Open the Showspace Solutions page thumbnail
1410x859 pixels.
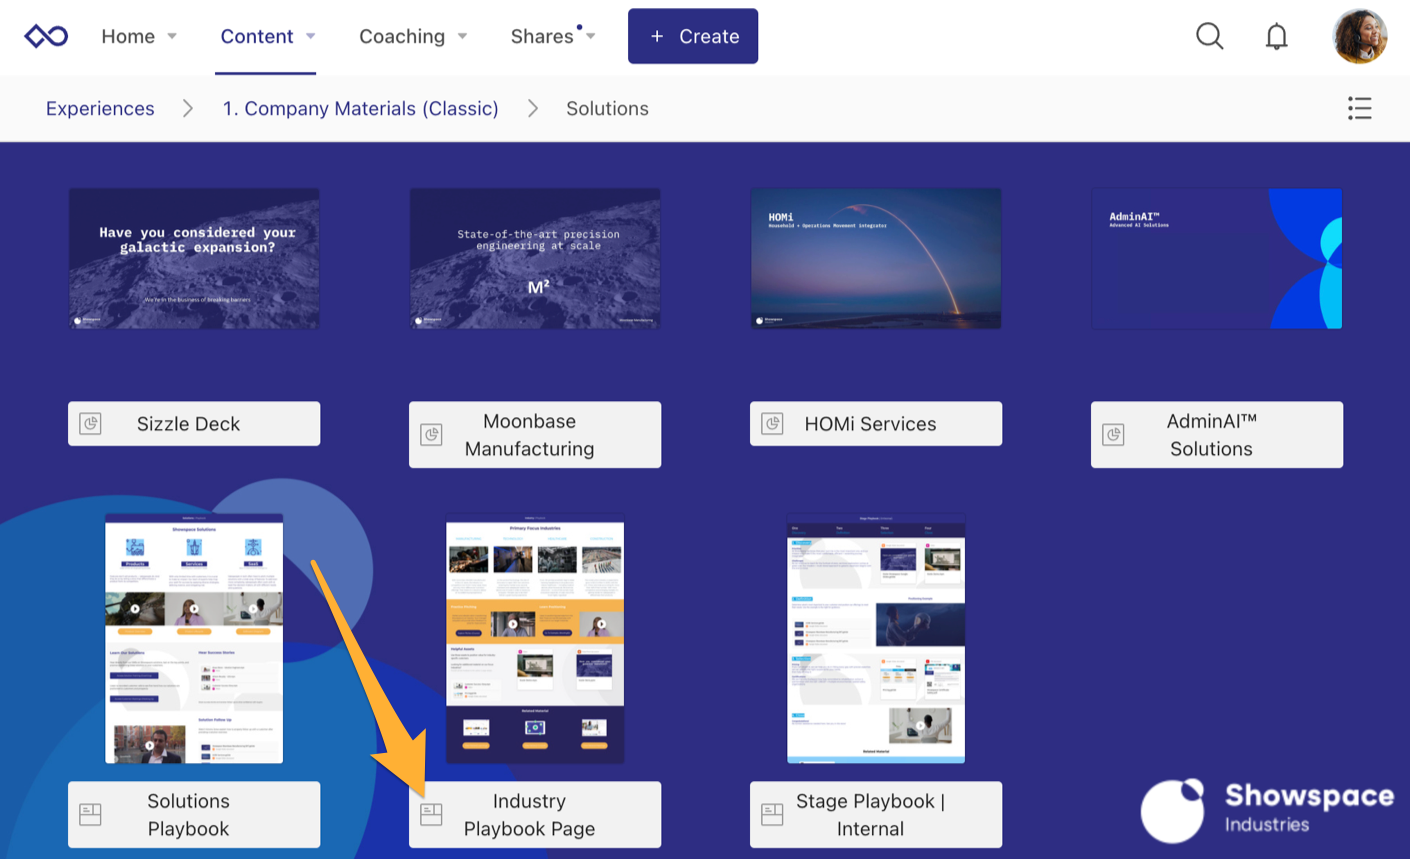[194, 639]
